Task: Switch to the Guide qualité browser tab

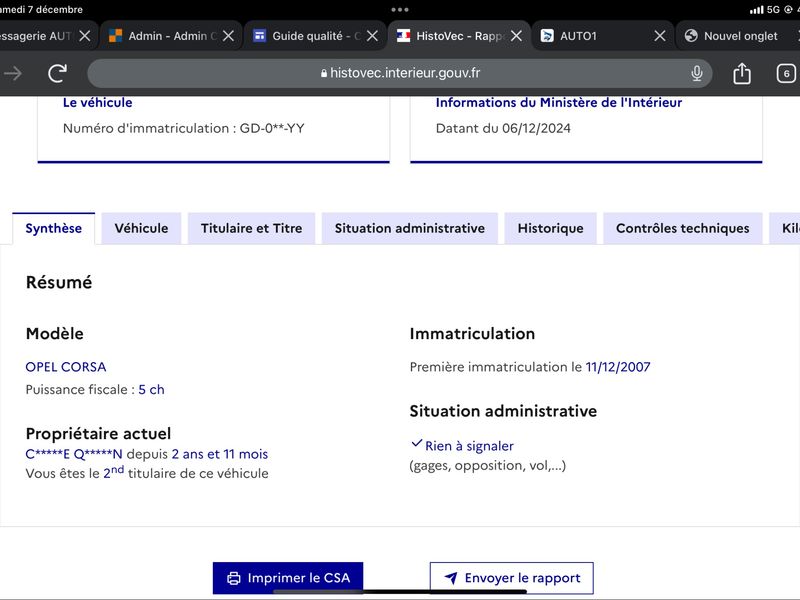Action: [x=314, y=36]
